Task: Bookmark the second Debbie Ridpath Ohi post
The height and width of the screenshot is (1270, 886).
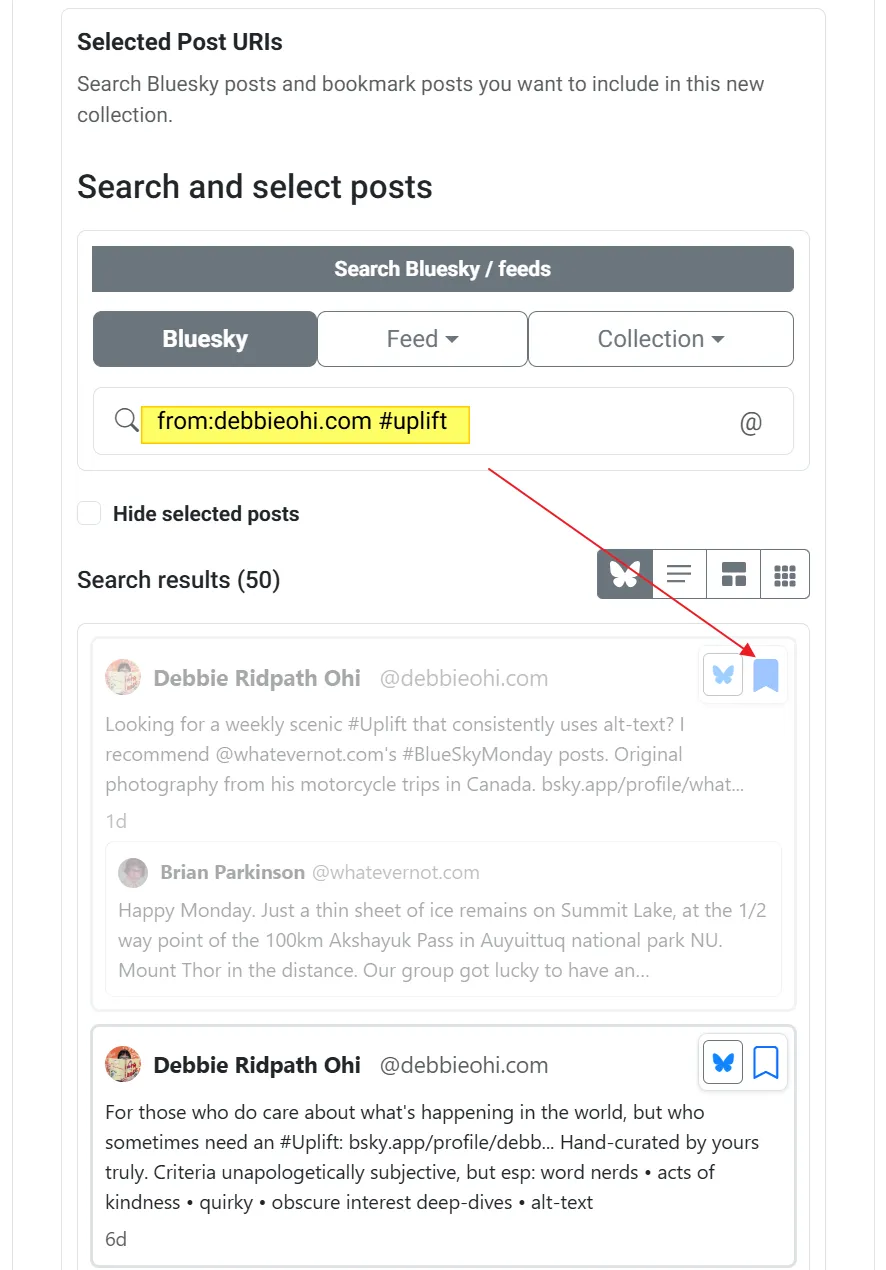Action: 765,1062
